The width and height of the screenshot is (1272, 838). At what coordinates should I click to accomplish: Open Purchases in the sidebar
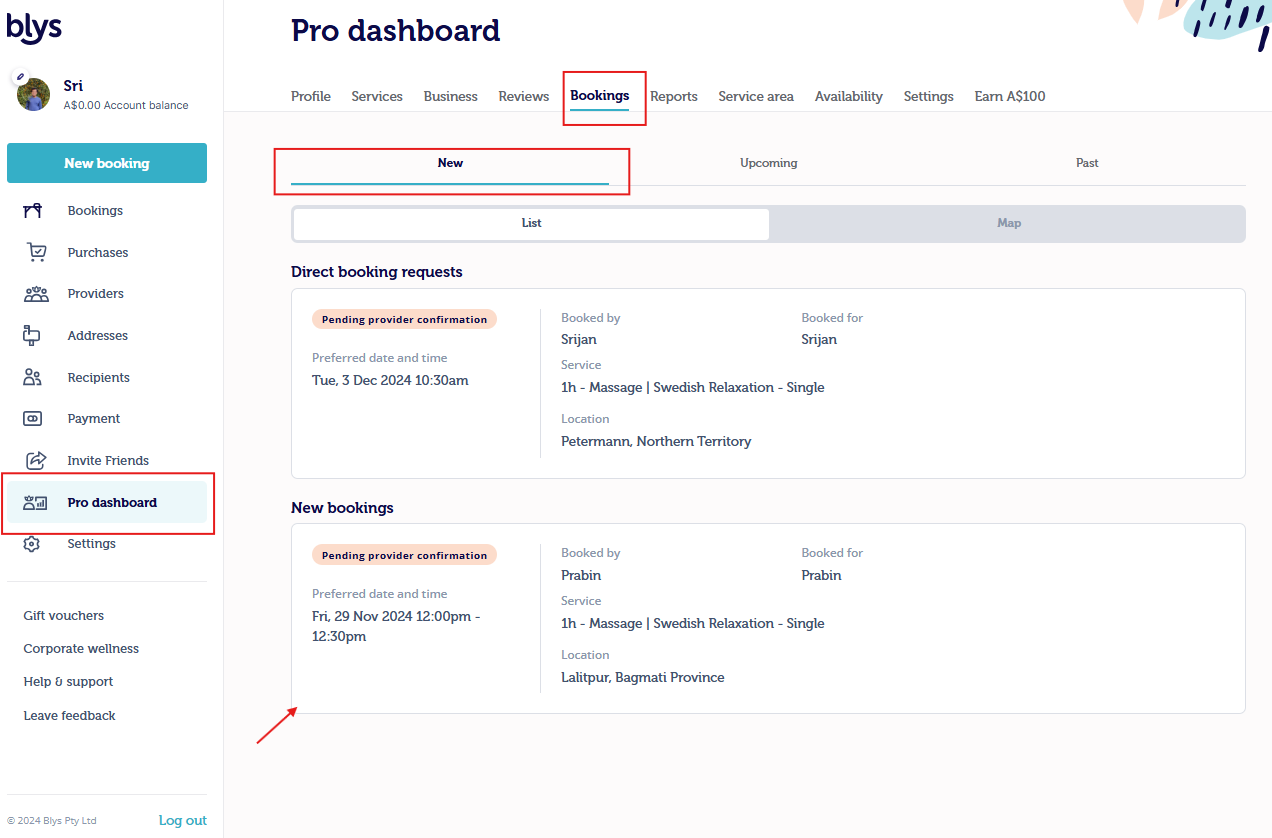[98, 253]
